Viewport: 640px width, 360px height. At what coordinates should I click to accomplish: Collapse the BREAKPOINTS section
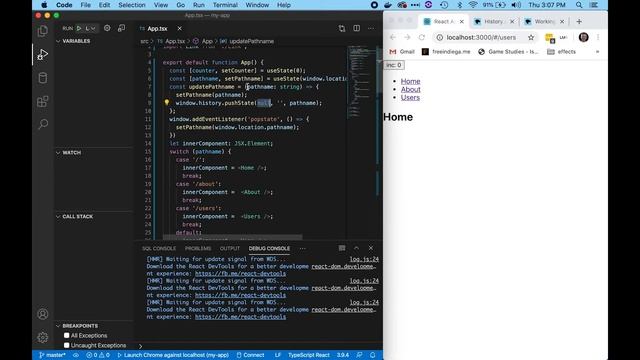click(x=58, y=326)
